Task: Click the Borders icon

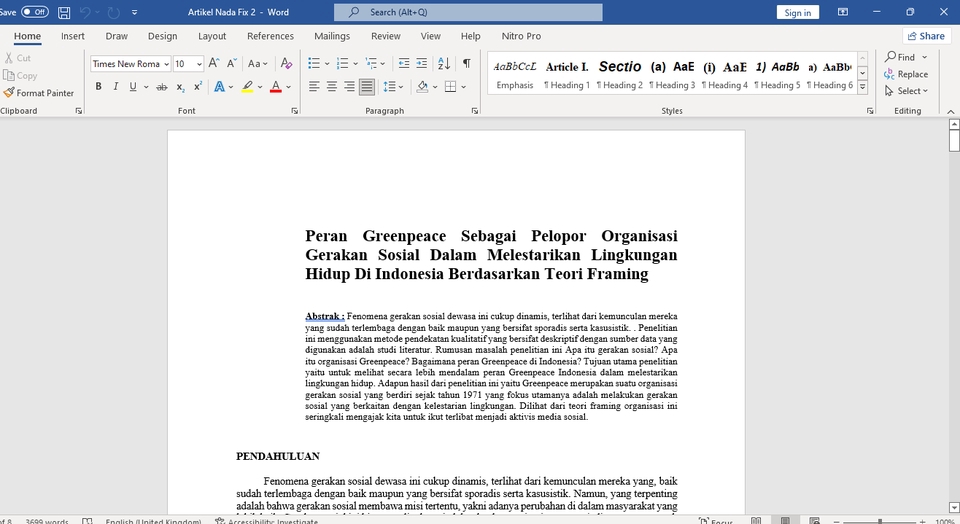Action: click(451, 87)
